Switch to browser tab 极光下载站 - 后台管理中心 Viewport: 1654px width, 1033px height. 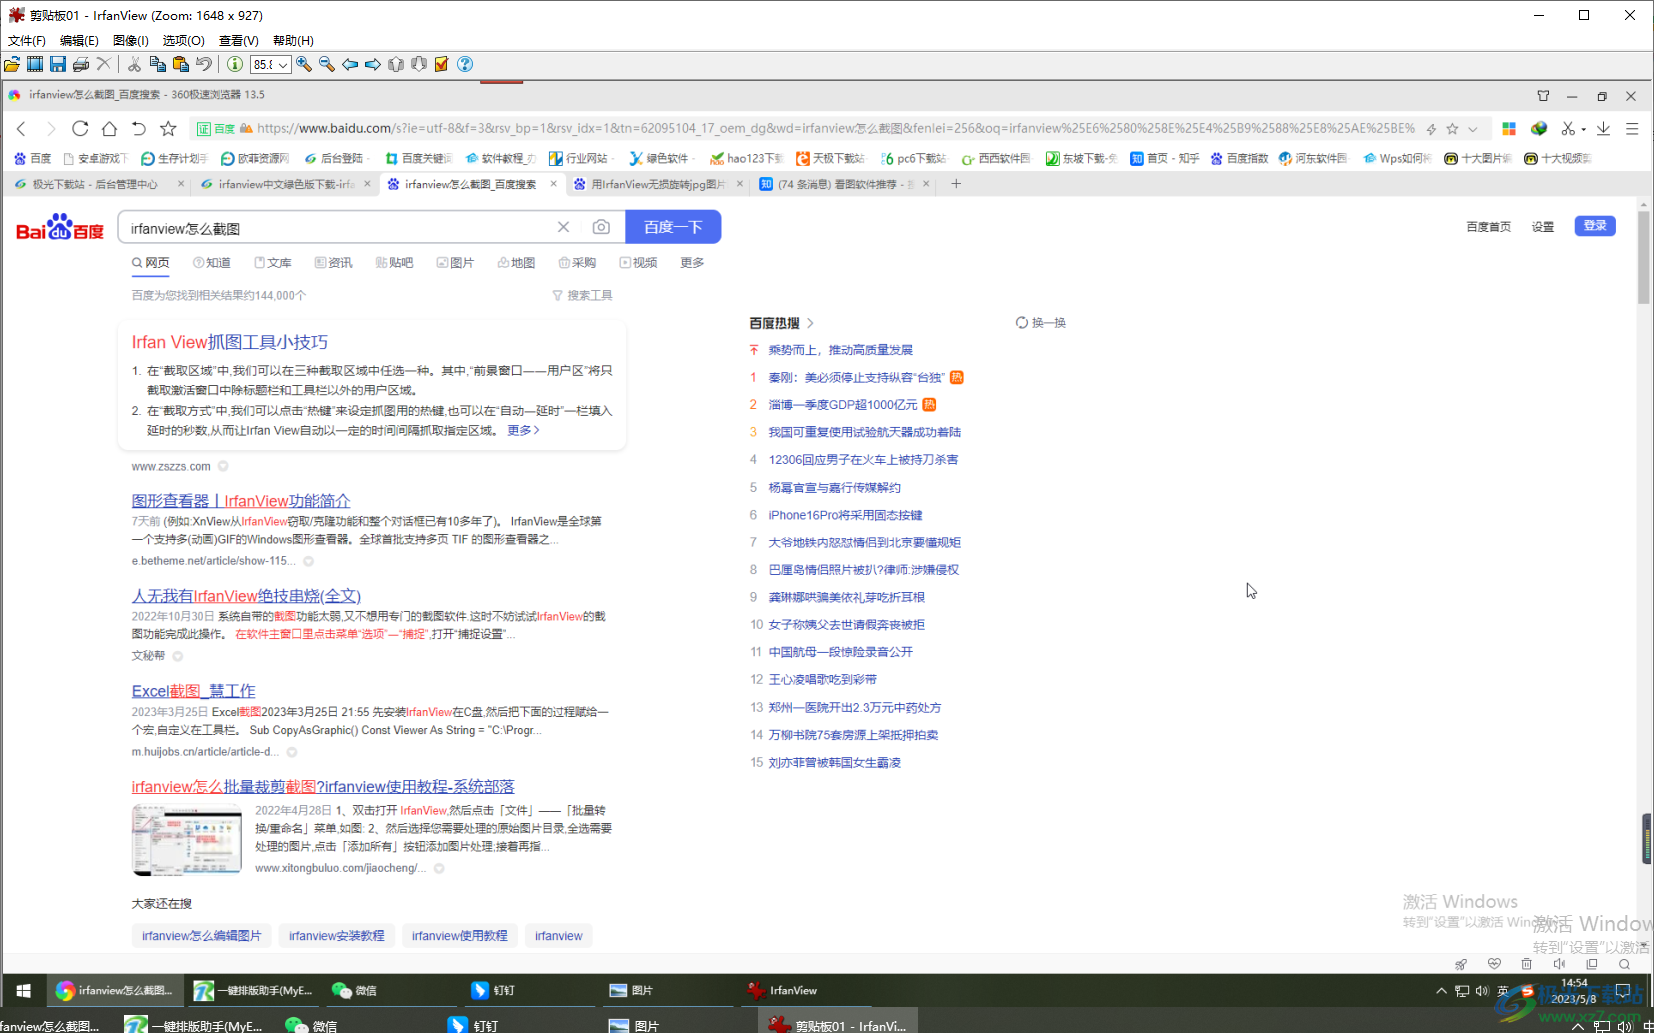[95, 184]
